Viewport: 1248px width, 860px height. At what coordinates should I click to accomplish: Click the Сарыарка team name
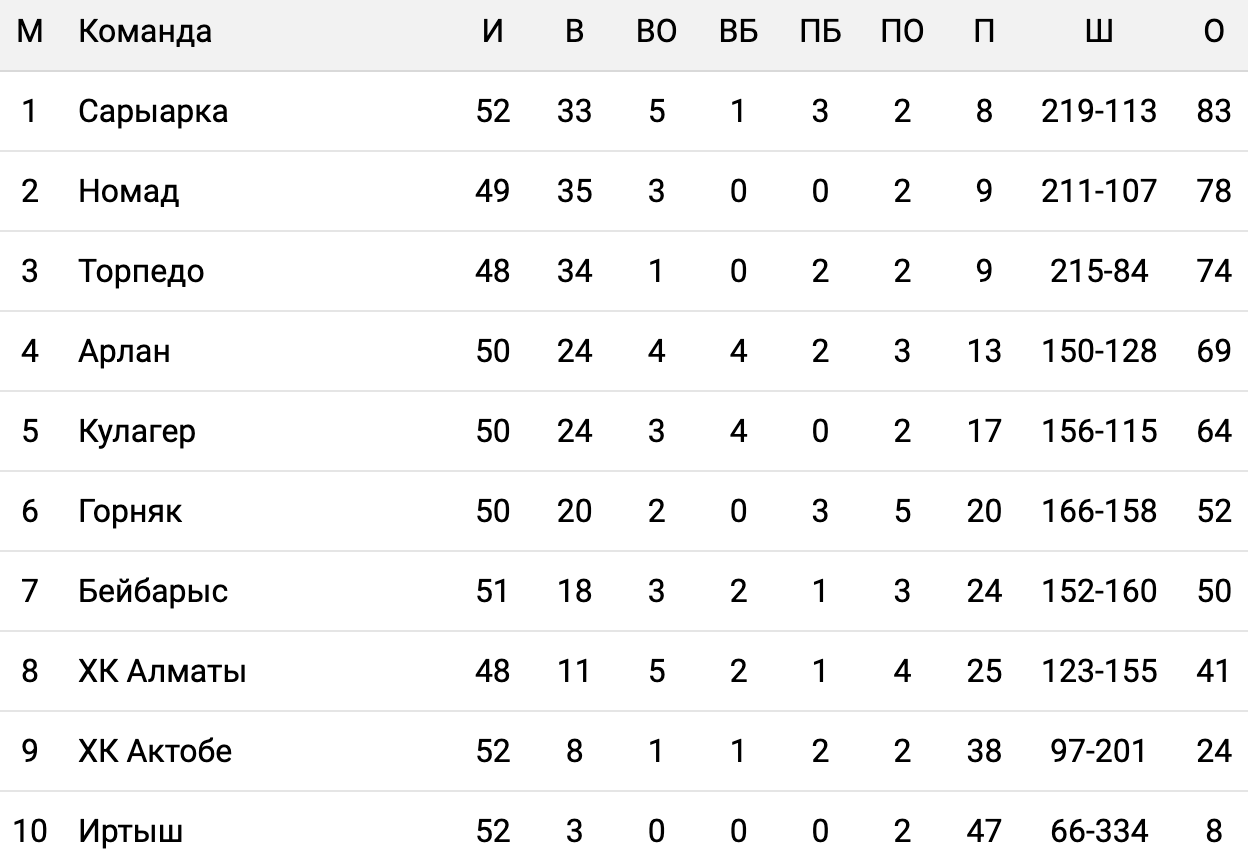point(153,111)
